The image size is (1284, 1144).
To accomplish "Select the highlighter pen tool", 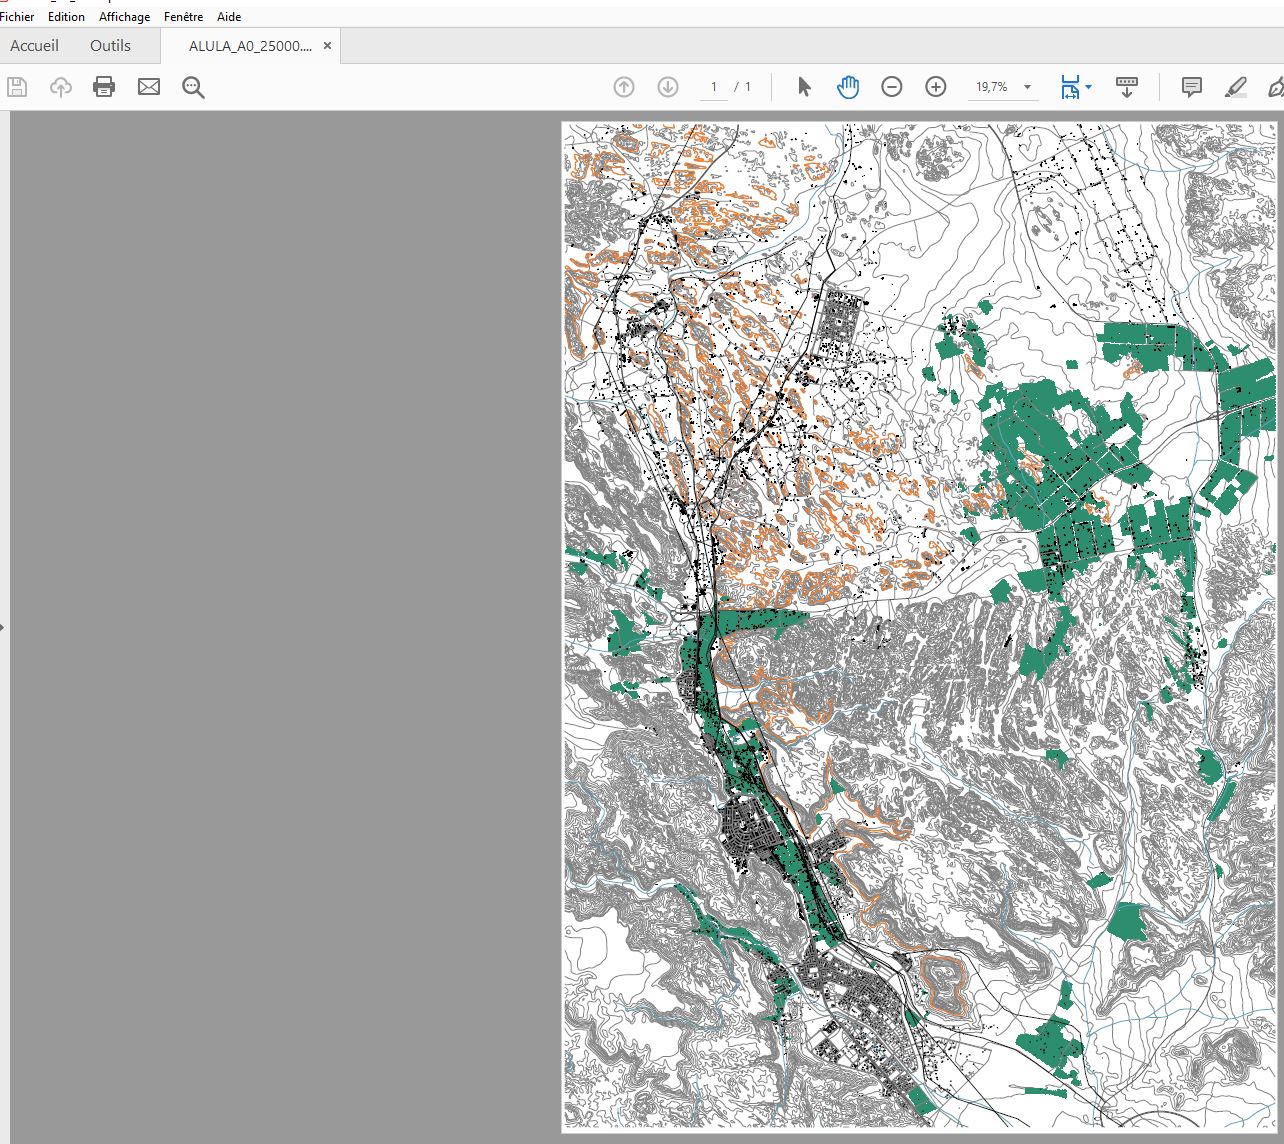I will coord(1236,87).
